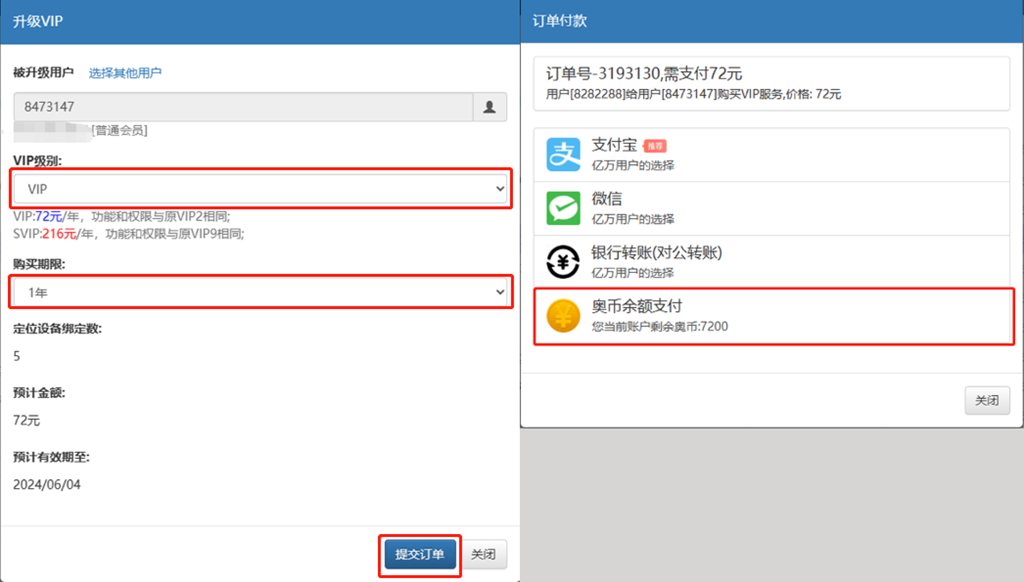Pick the 奥币余额支付 option text
1024x582 pixels.
click(x=637, y=306)
